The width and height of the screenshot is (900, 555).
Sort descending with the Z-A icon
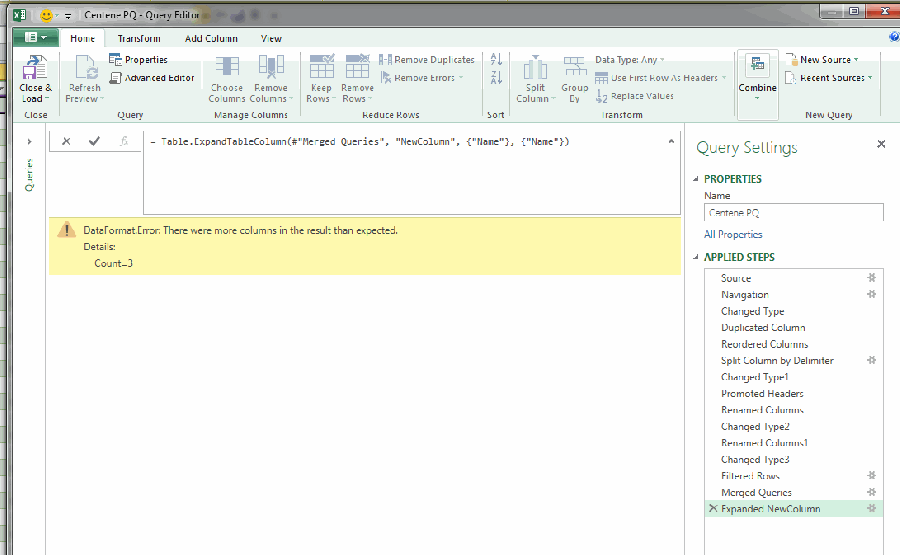coord(496,77)
